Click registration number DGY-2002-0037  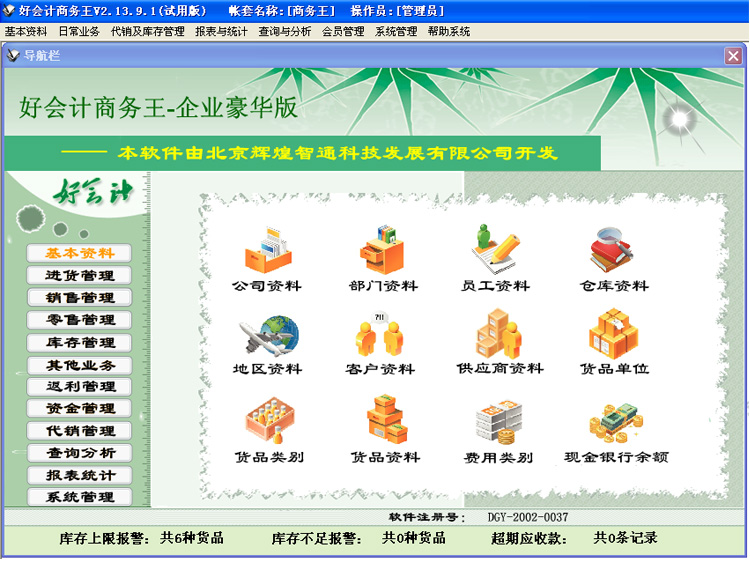click(x=528, y=517)
